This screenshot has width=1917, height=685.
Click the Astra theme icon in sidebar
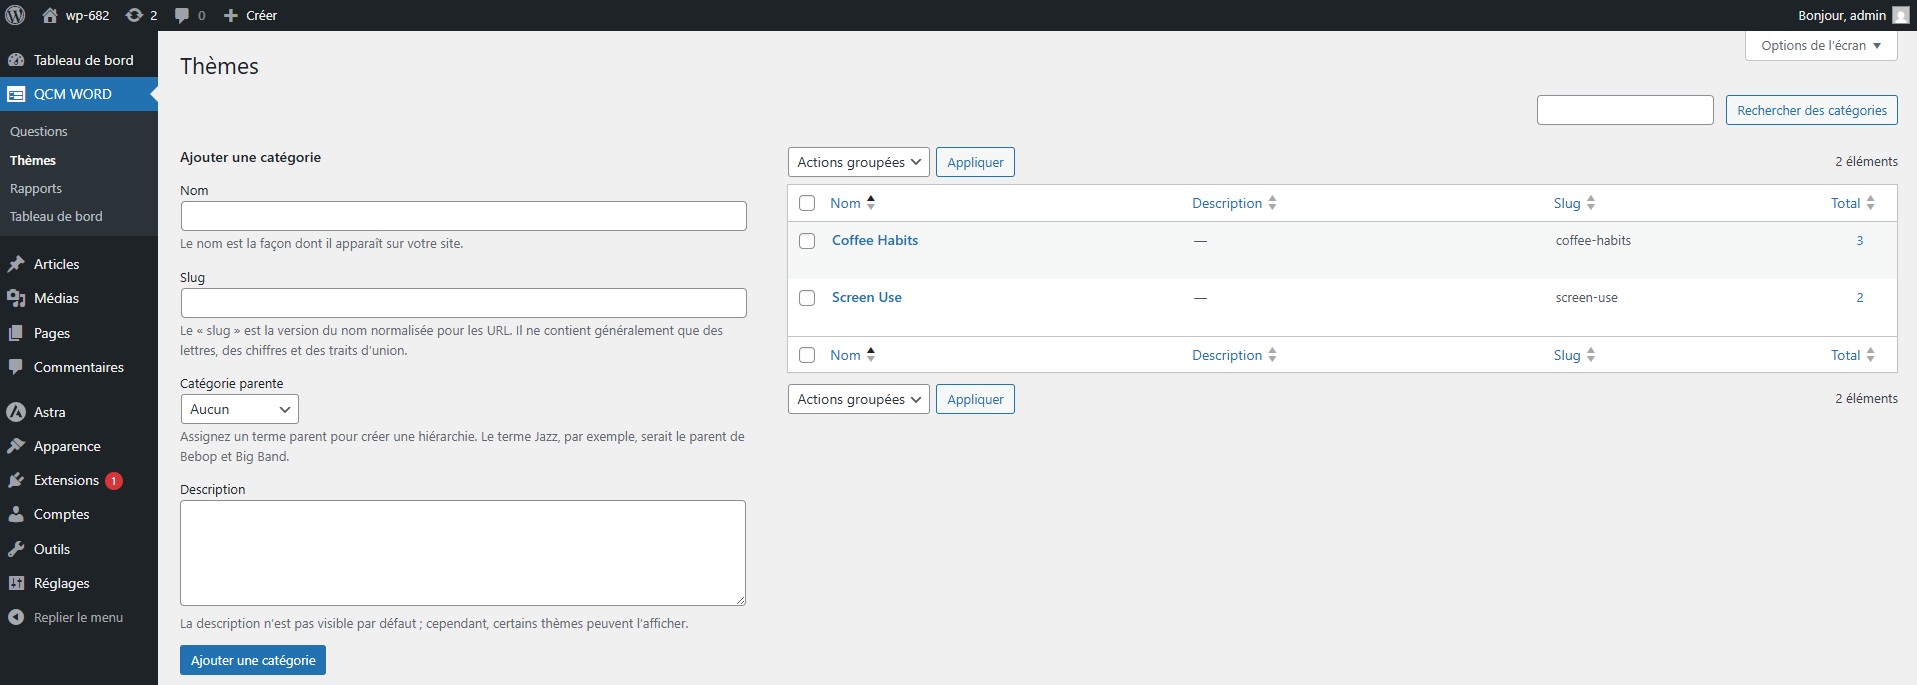pyautogui.click(x=16, y=412)
